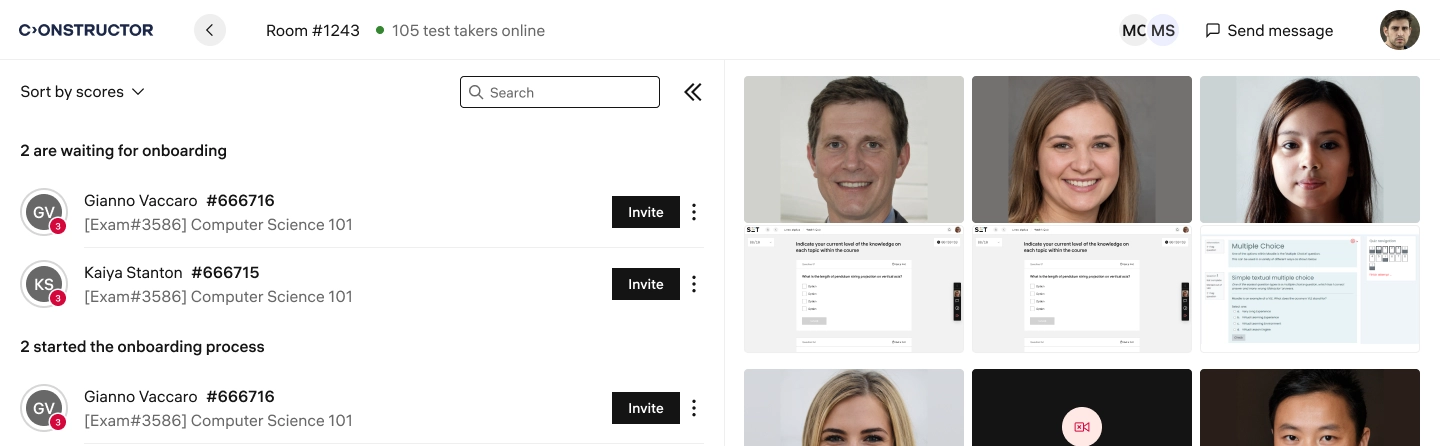The image size is (1440, 446).
Task: Click the Room #1243 title
Action: 313,30
